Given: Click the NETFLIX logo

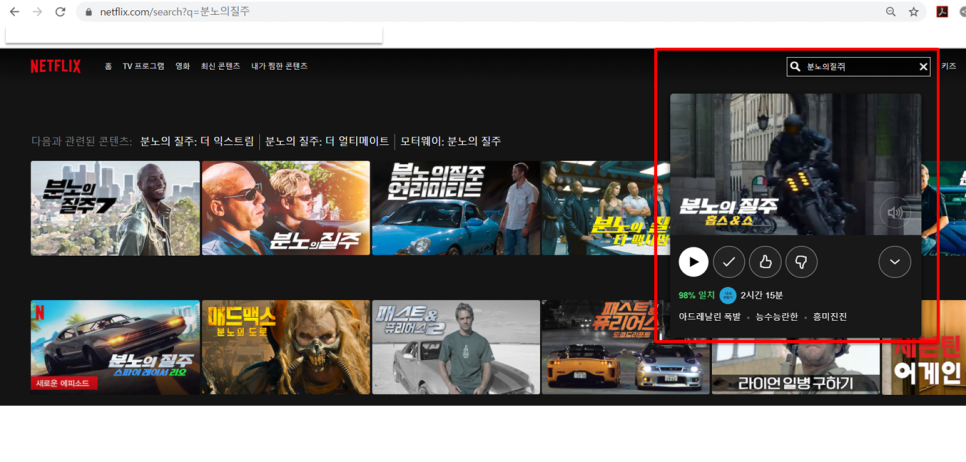Looking at the screenshot, I should tap(55, 67).
